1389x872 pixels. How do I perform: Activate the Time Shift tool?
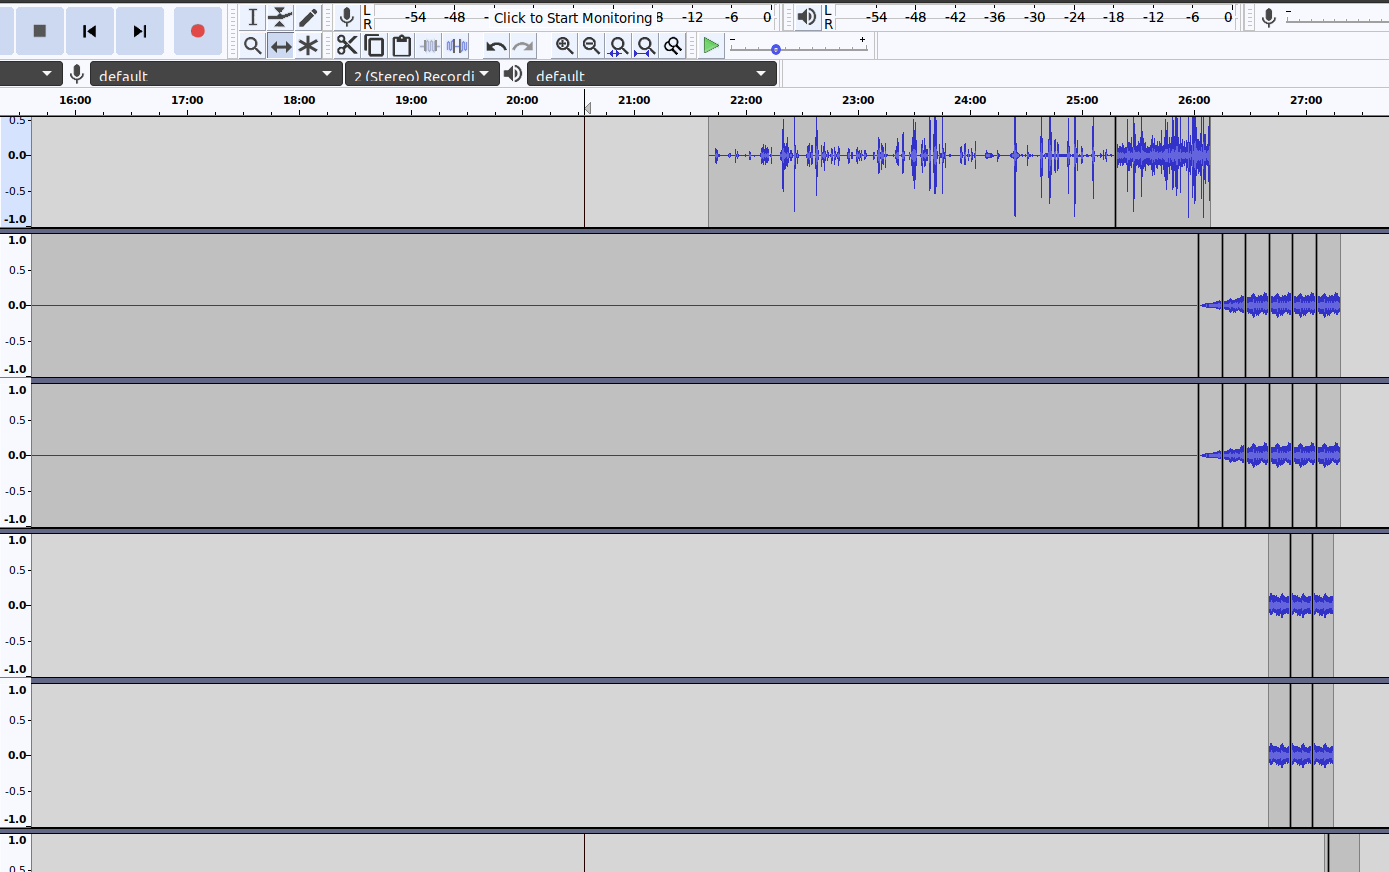coord(281,46)
